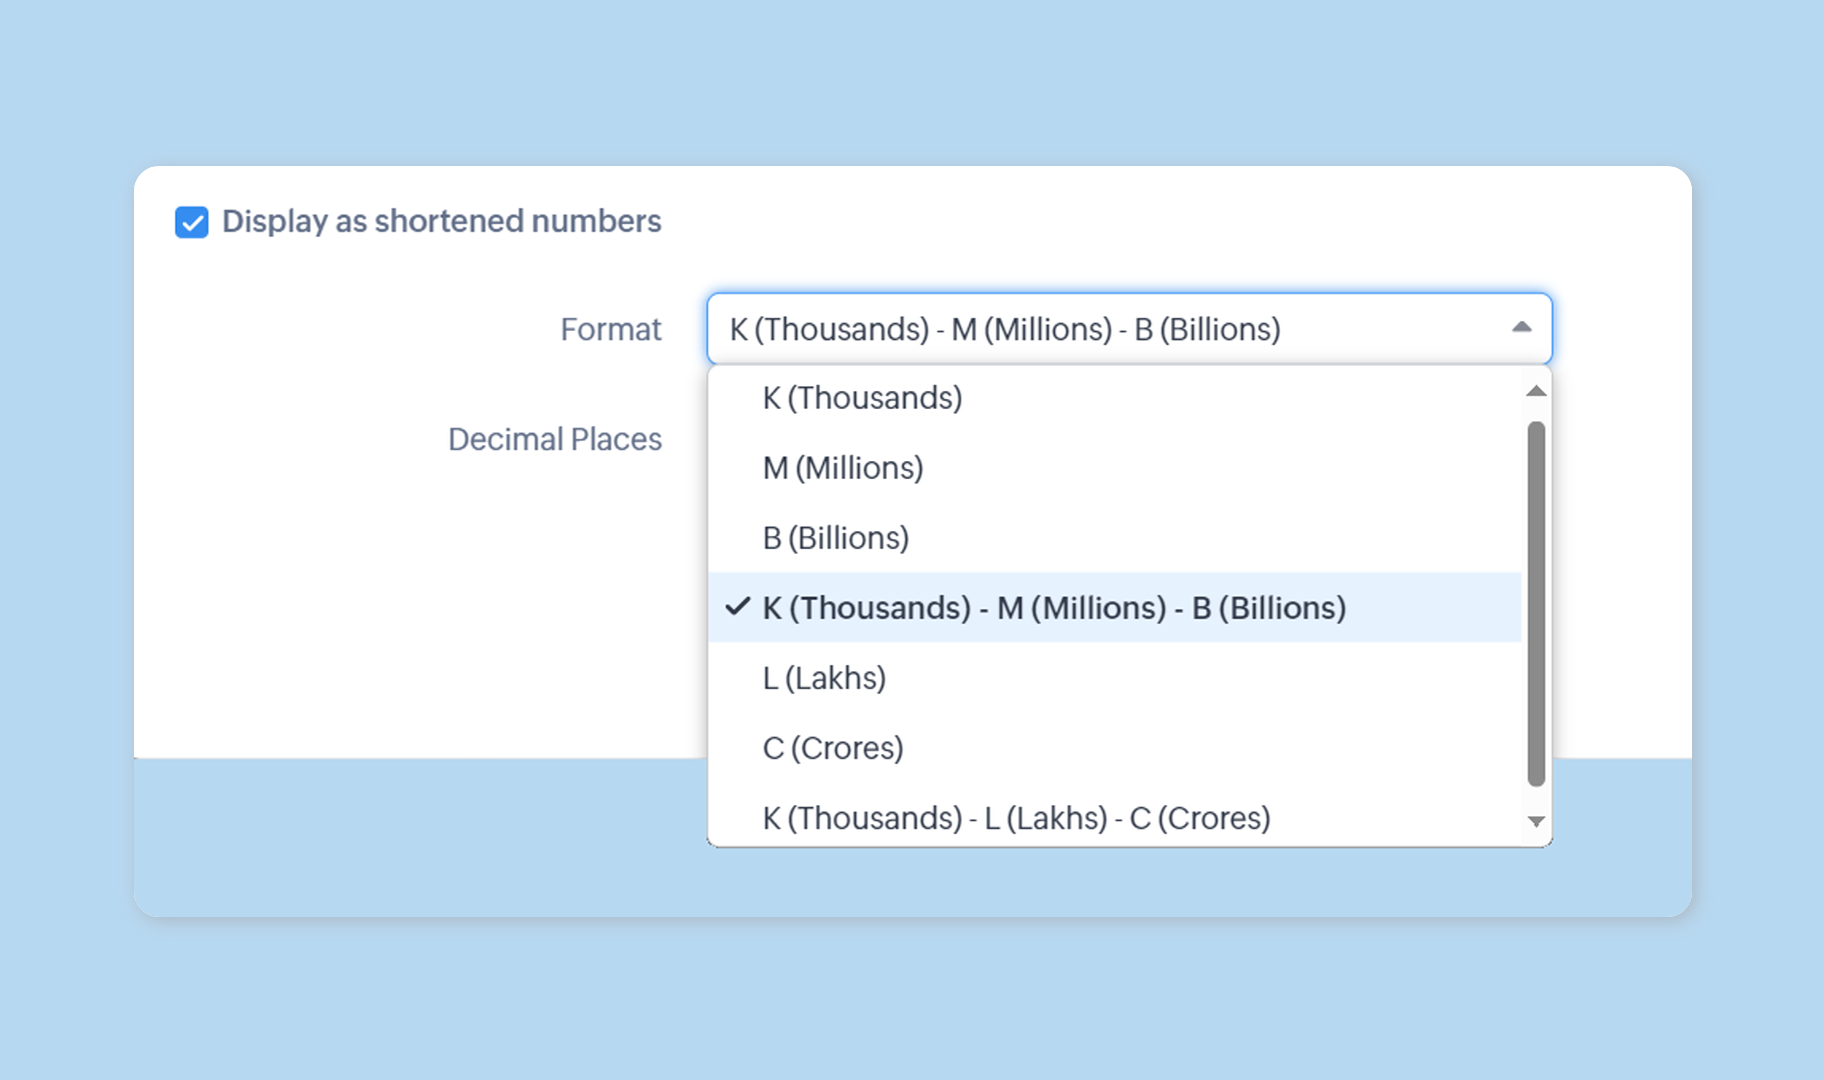Click the scrollbar track below the thumb
The width and height of the screenshot is (1824, 1080).
(1536, 798)
